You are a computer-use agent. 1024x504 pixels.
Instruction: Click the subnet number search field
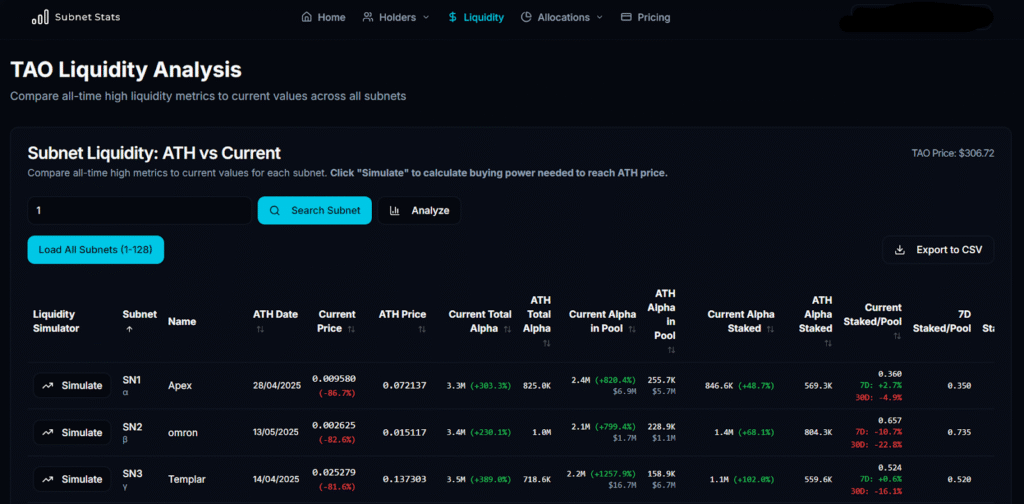click(x=139, y=211)
